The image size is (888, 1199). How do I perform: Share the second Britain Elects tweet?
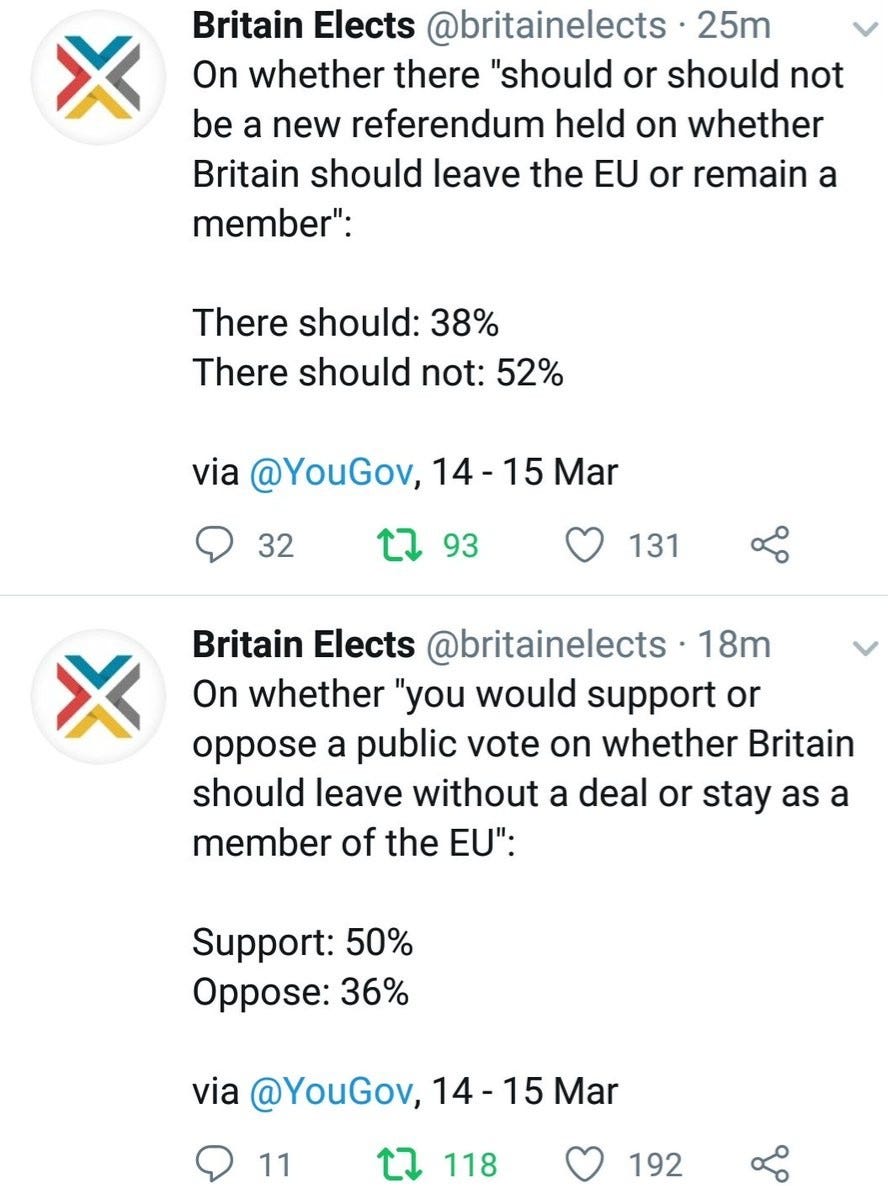click(x=769, y=1164)
